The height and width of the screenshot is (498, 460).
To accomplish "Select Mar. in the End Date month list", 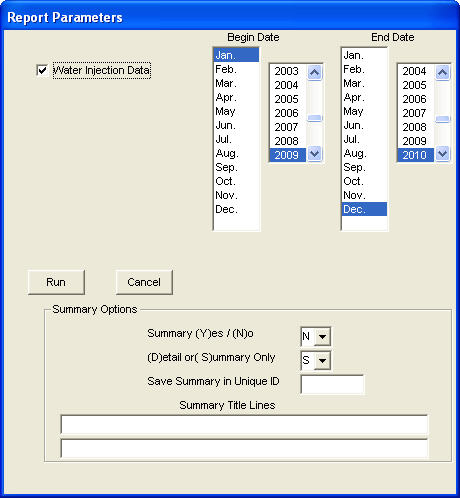I will (x=364, y=83).
